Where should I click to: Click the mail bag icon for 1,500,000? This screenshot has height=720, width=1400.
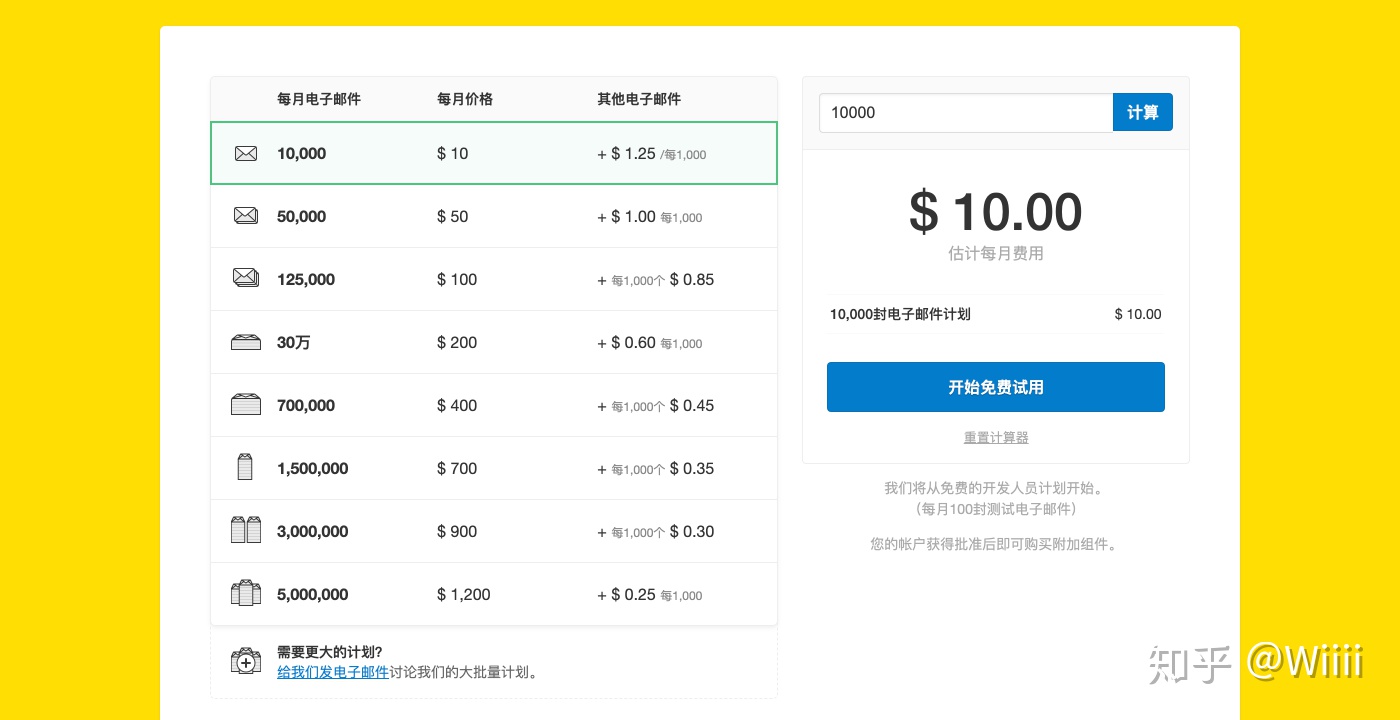[x=245, y=467]
